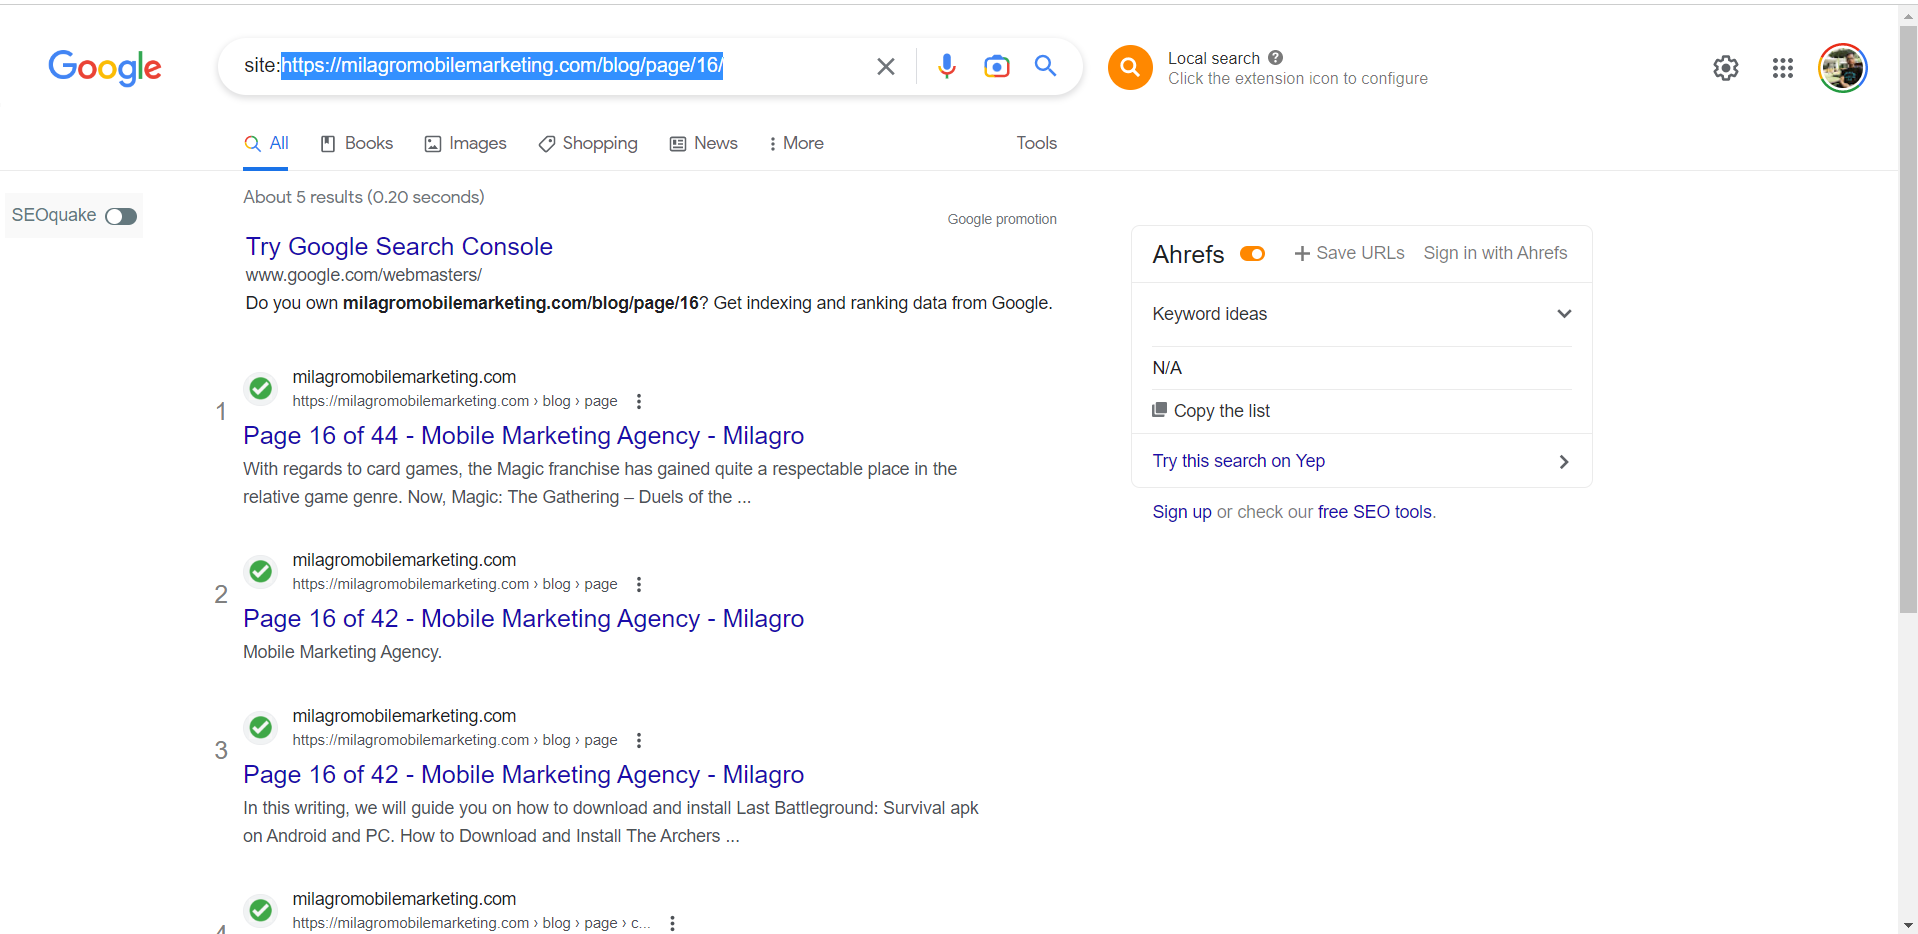
Task: Click Try this search on Yep
Action: pyautogui.click(x=1238, y=461)
